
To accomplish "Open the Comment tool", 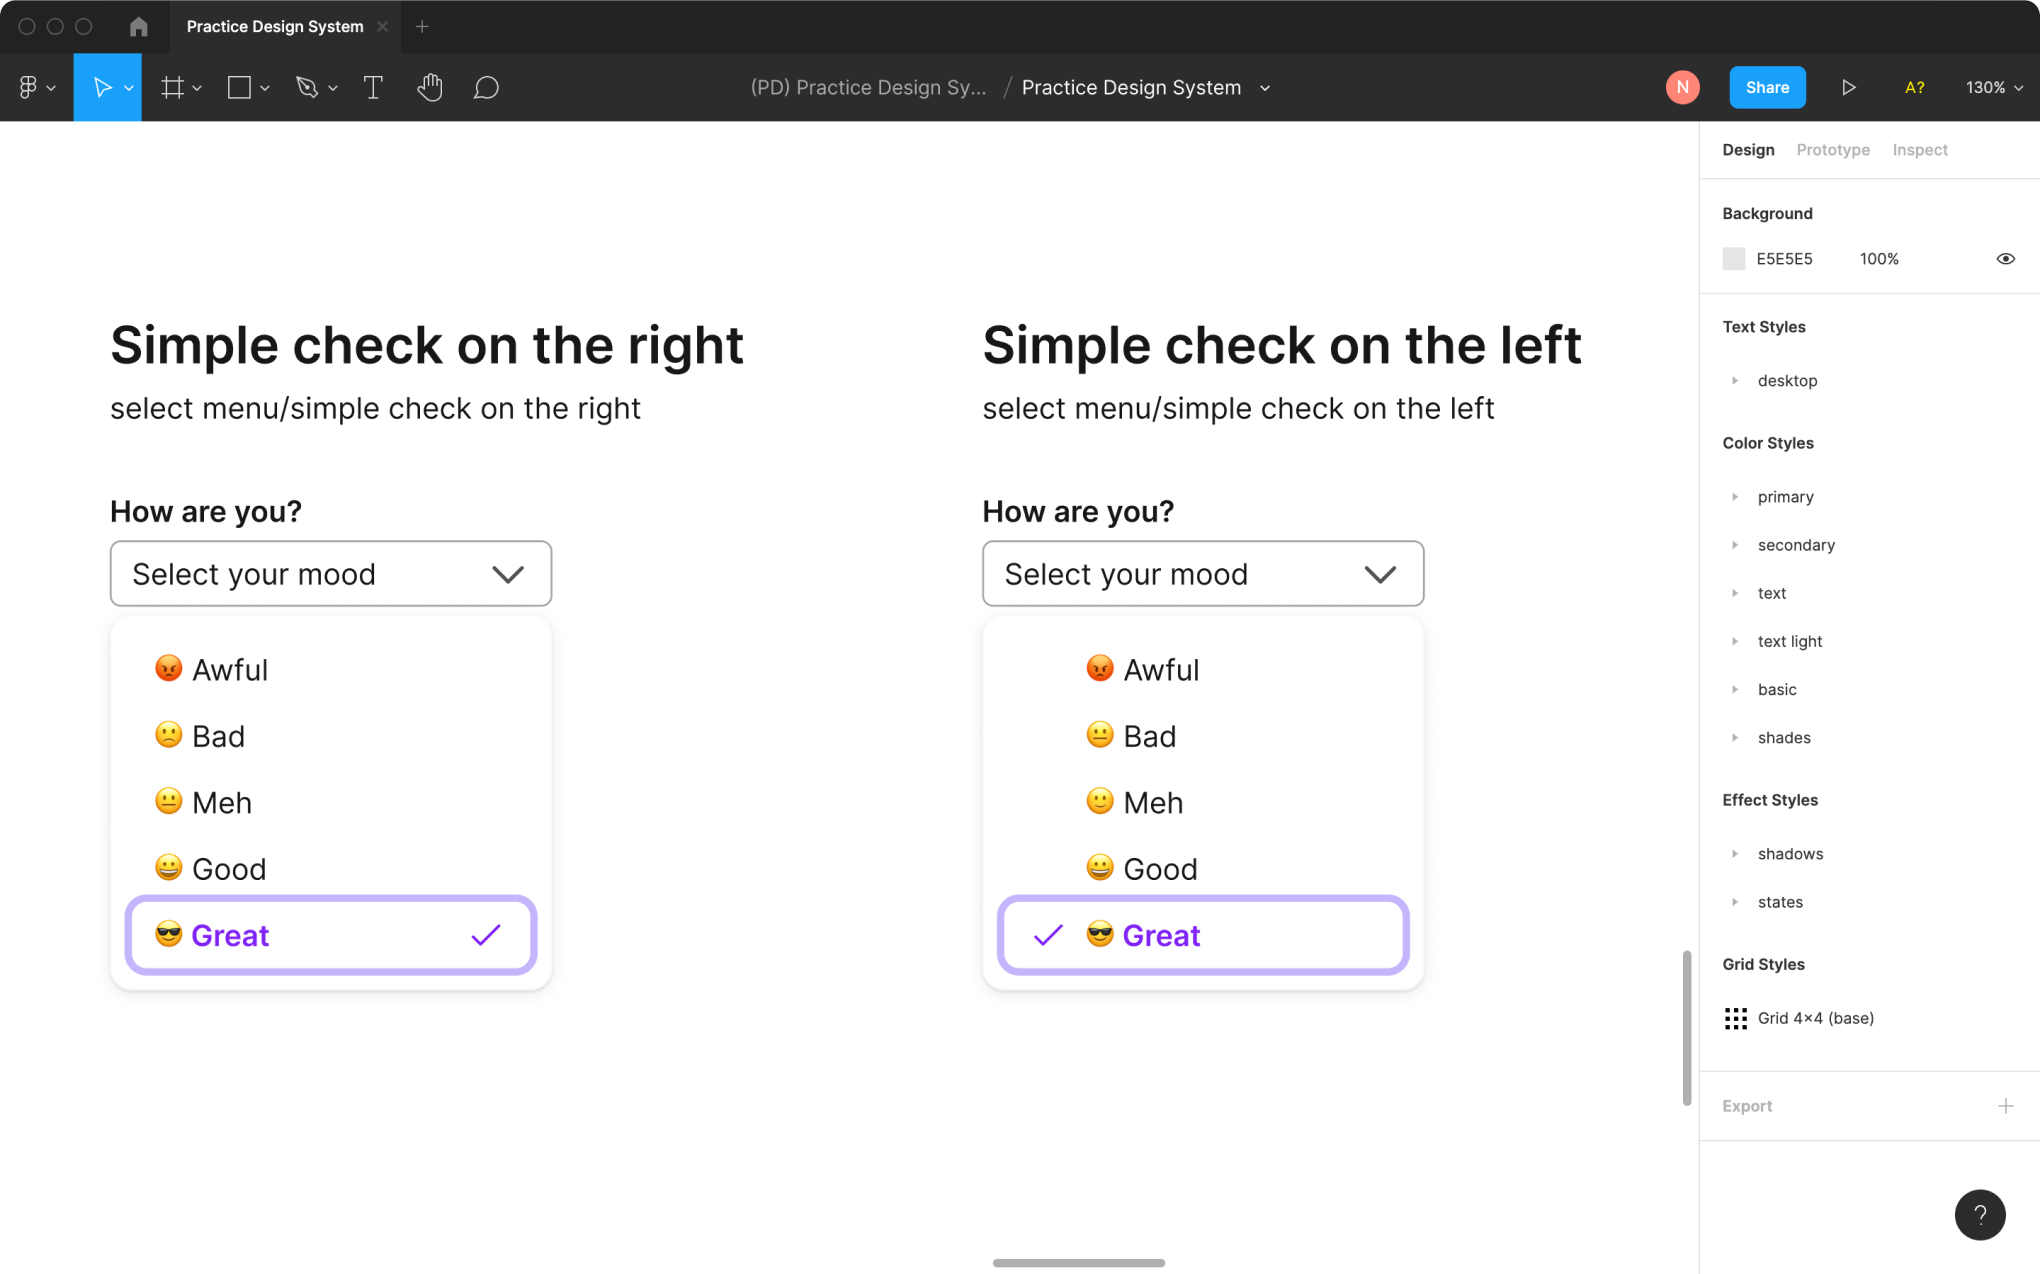I will (486, 88).
